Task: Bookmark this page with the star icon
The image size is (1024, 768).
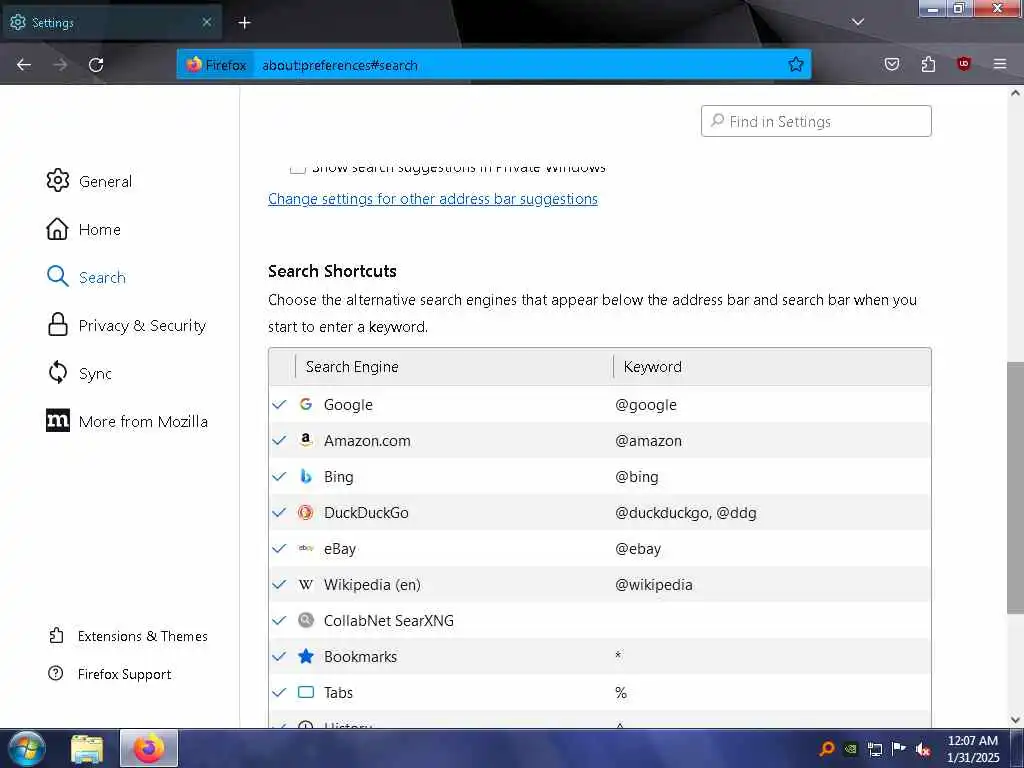Action: 795,65
